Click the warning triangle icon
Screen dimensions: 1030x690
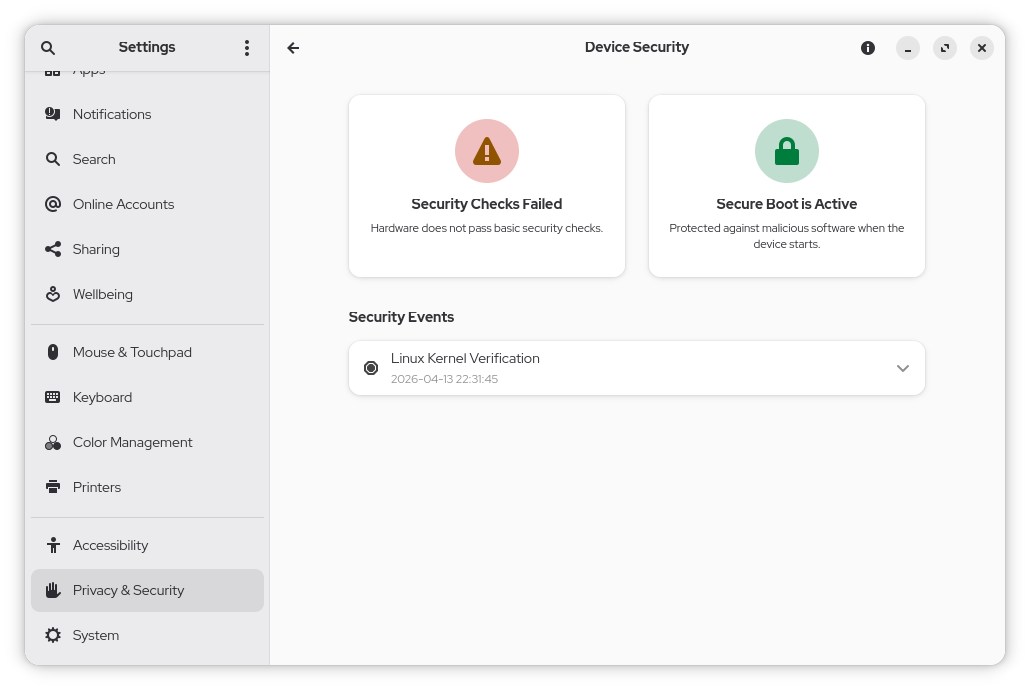(x=487, y=151)
